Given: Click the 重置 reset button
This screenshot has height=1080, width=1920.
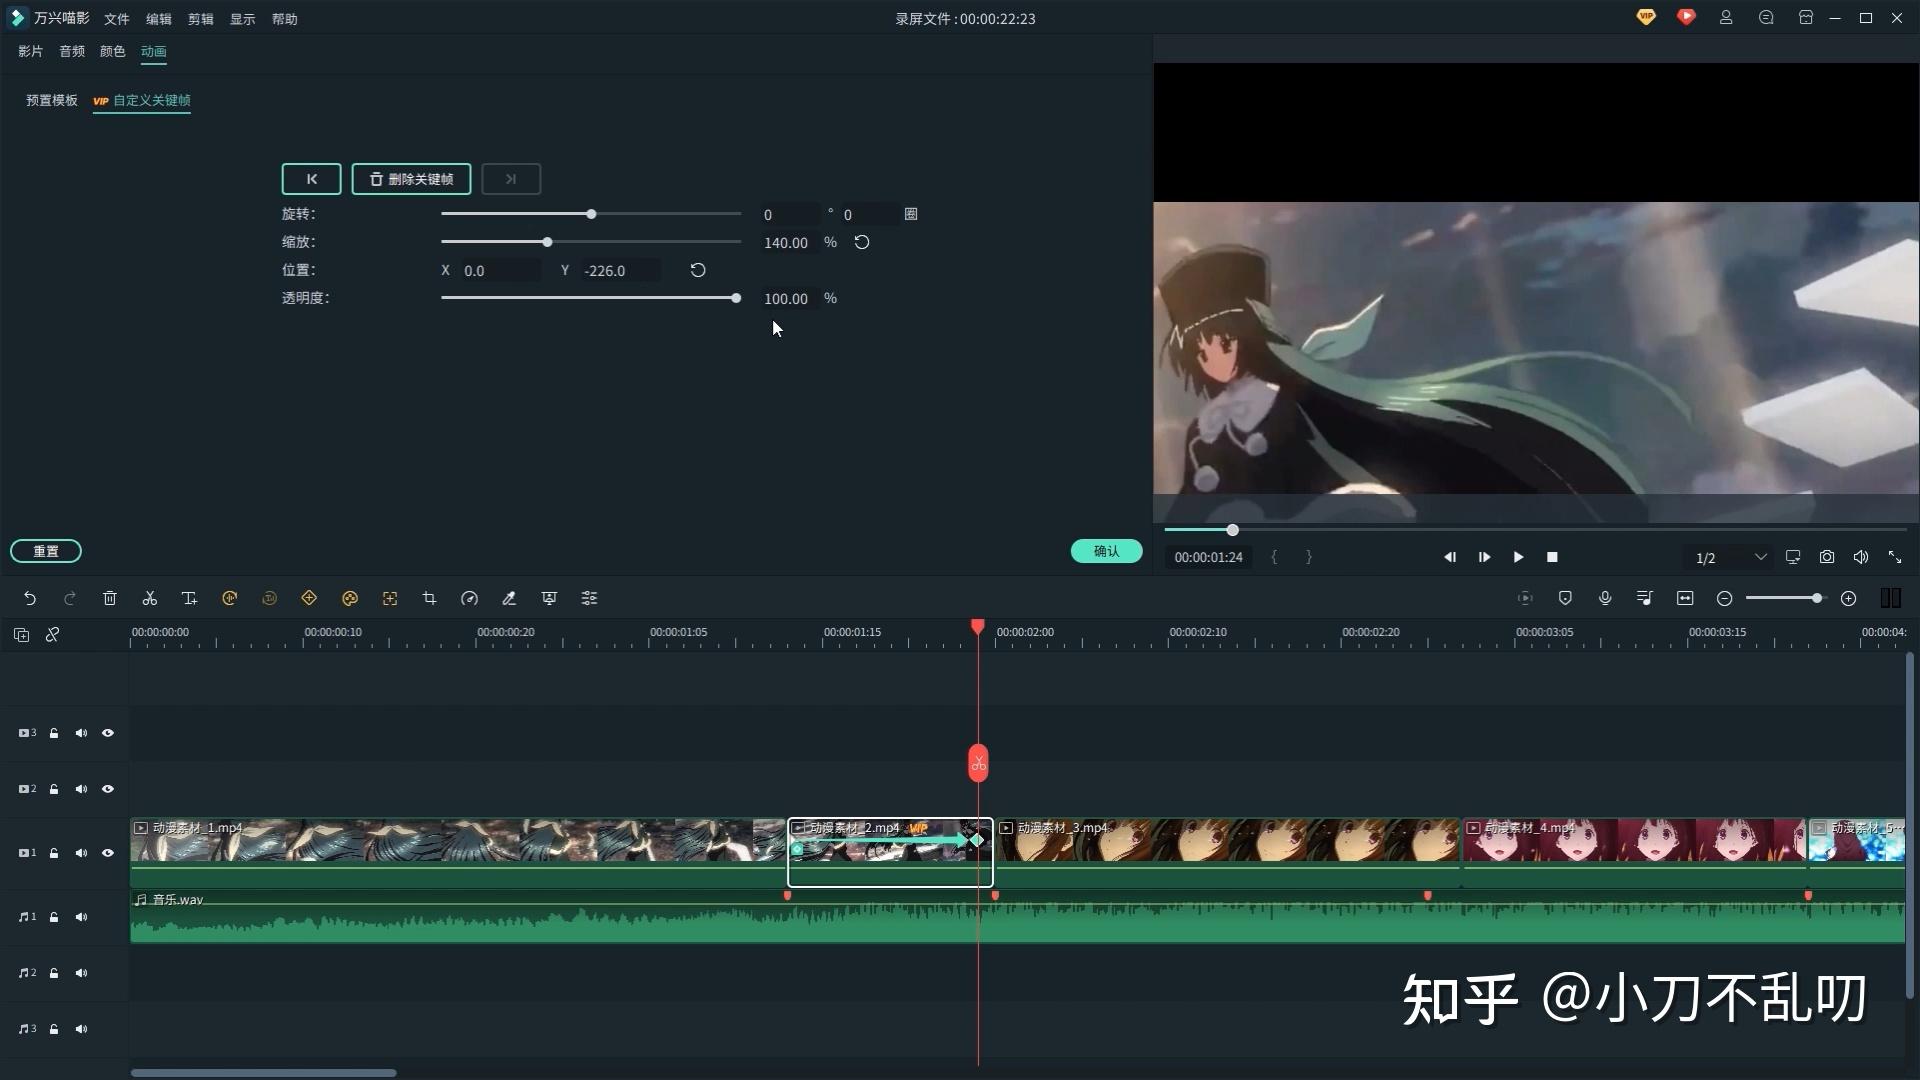Looking at the screenshot, I should [x=46, y=551].
